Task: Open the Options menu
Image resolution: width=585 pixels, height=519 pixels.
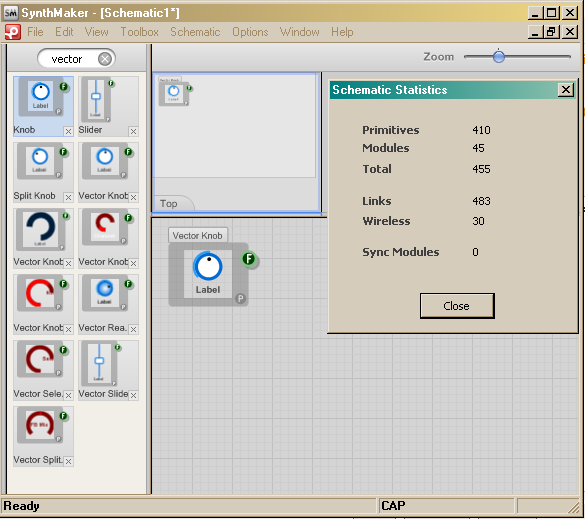Action: coord(250,32)
